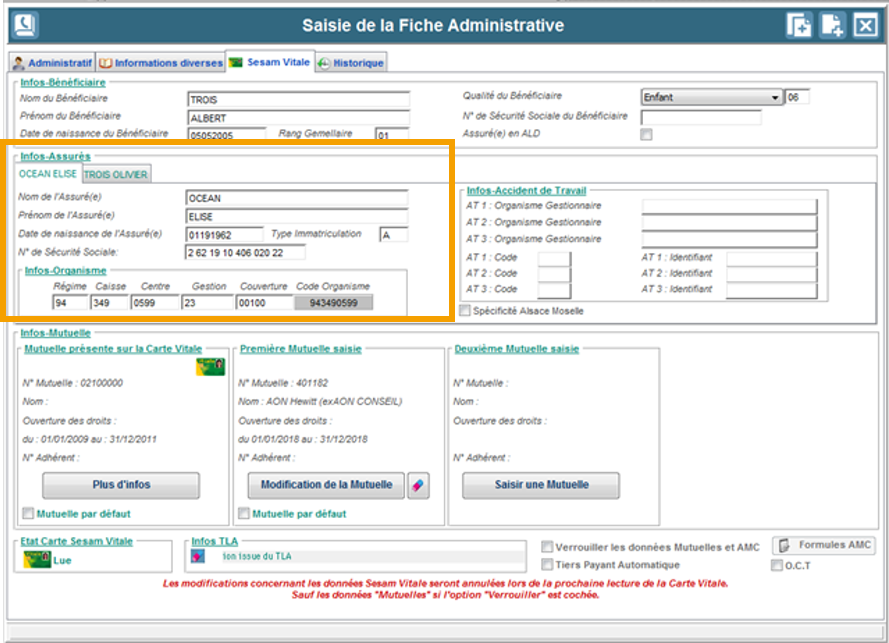Click the Plus d'infos button

121,485
